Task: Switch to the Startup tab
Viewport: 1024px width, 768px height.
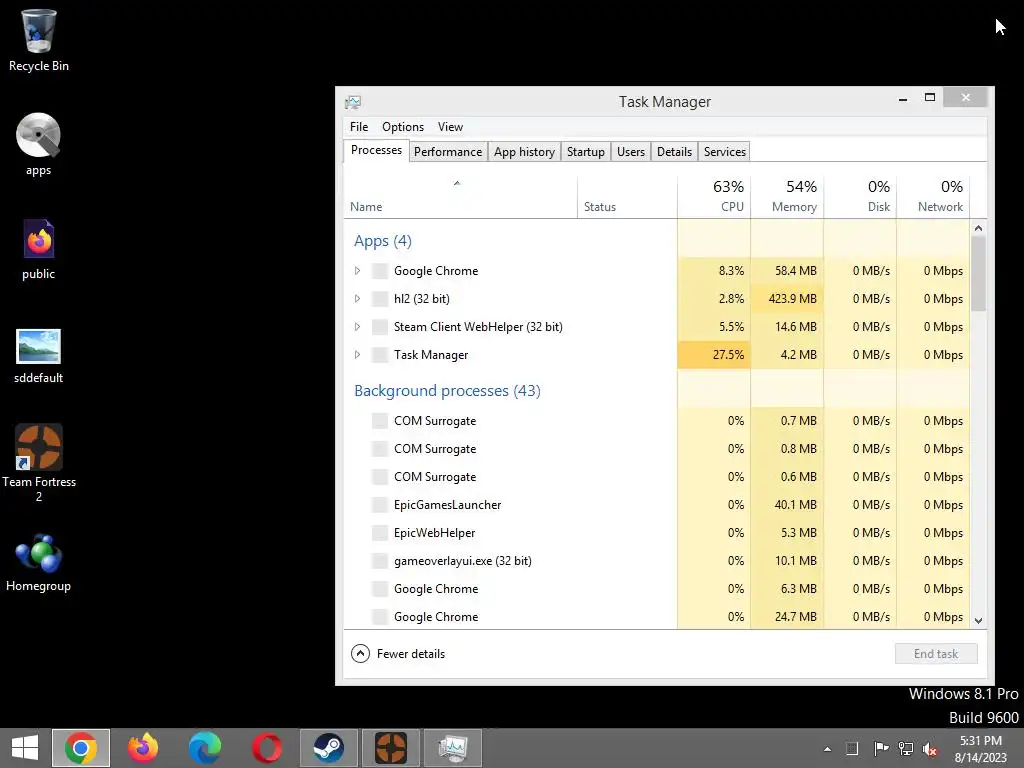Action: coord(586,152)
